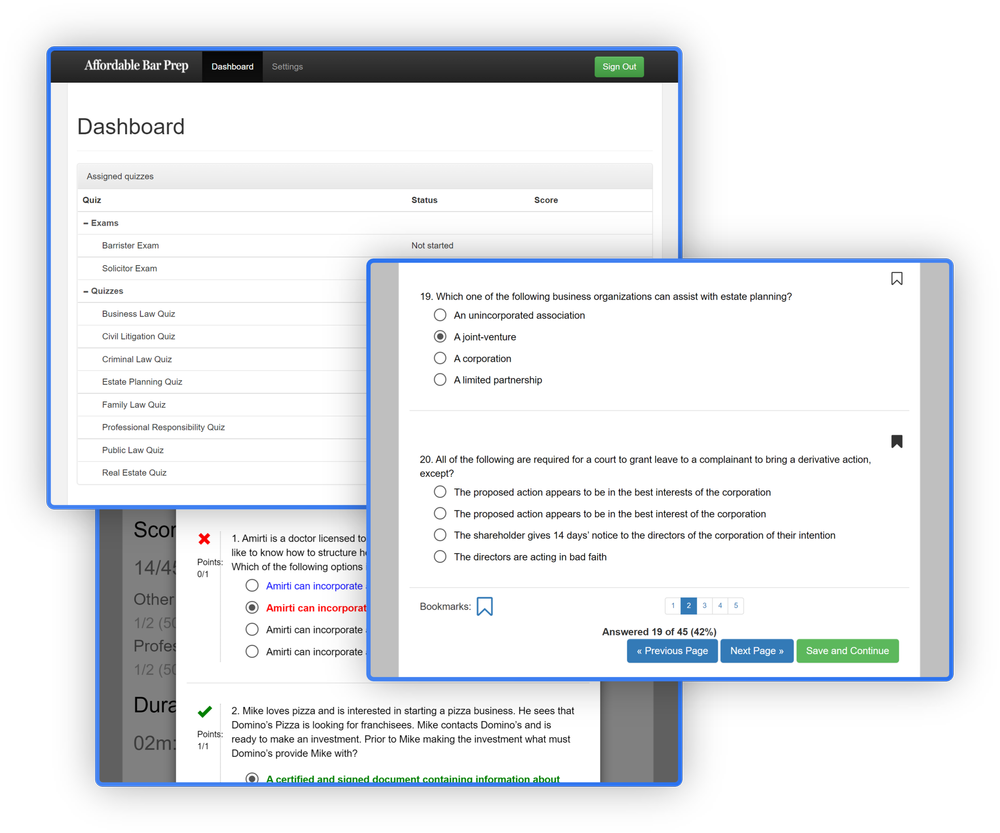Choose 'A limited partnership' radio option

pyautogui.click(x=440, y=380)
